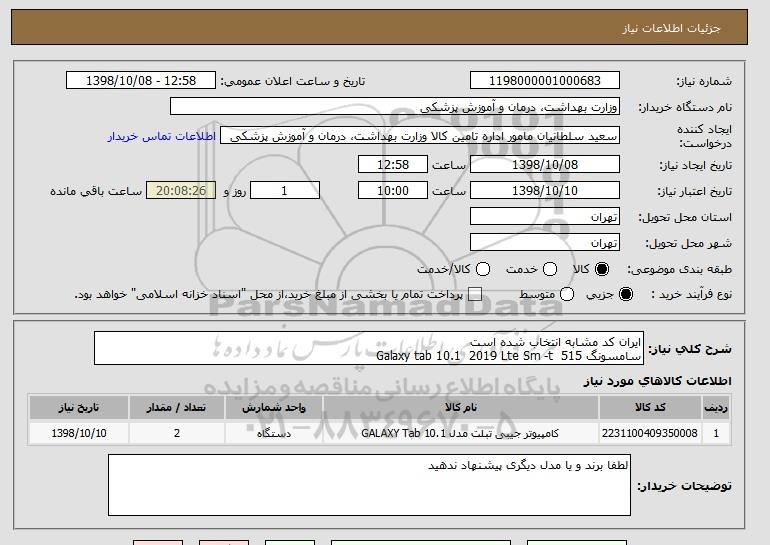This screenshot has height=545, width=770.
Task: Click the تعداد / مقدار column header
Action: tap(177, 408)
